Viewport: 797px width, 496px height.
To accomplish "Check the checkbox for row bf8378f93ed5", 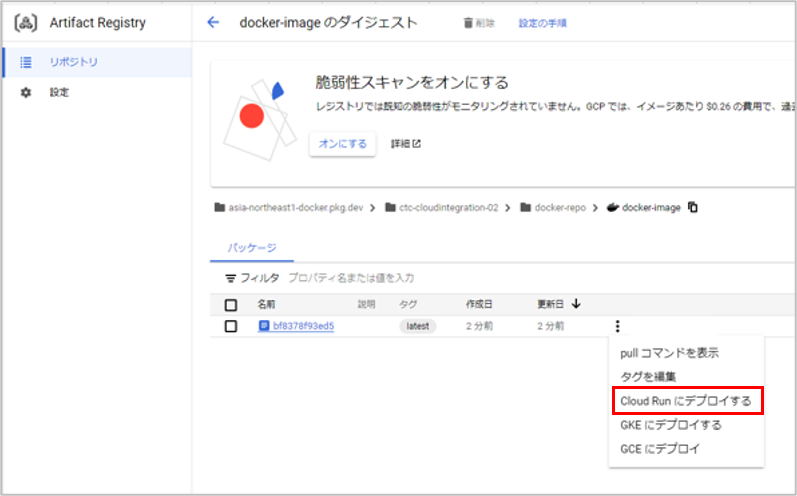I will [x=231, y=326].
